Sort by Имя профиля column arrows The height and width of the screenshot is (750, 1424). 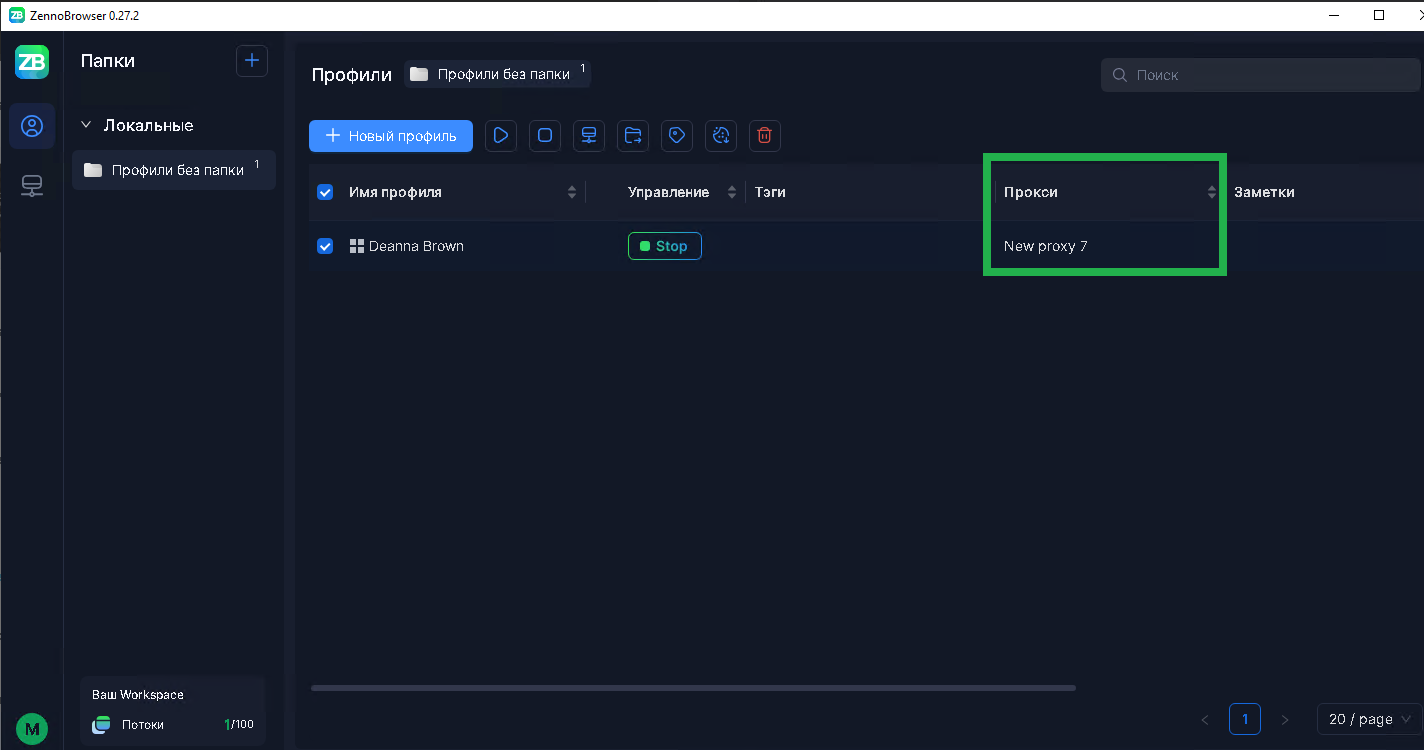coord(572,192)
